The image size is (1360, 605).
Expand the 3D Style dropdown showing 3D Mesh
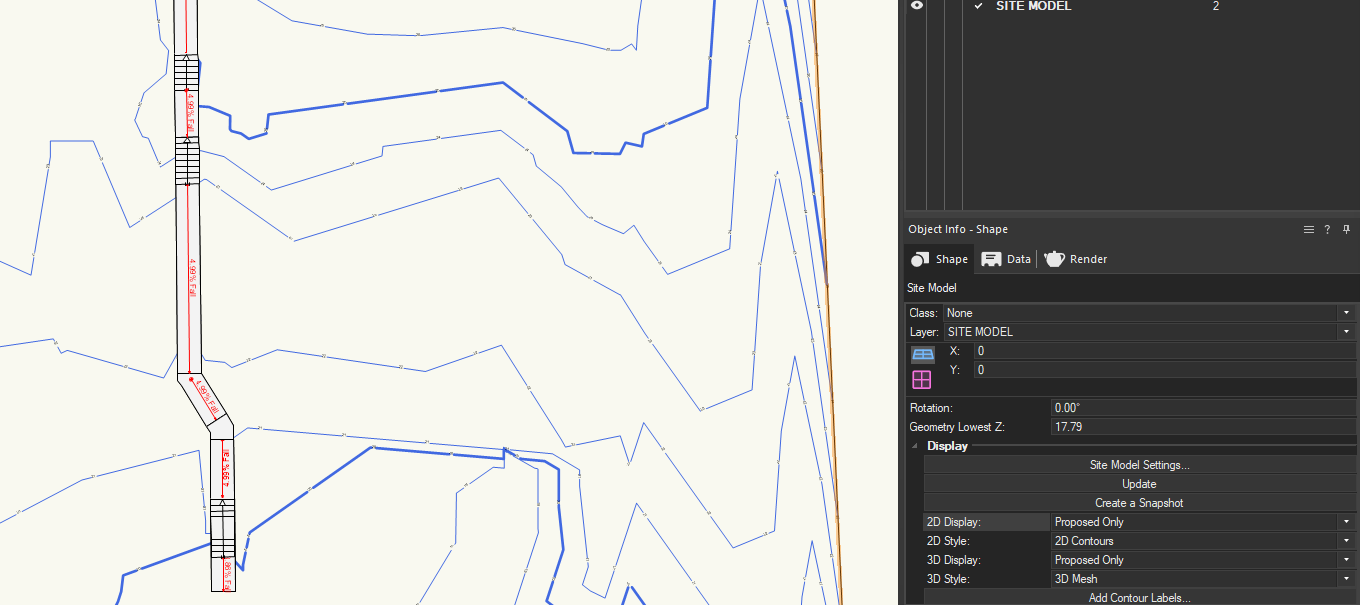pos(1202,579)
